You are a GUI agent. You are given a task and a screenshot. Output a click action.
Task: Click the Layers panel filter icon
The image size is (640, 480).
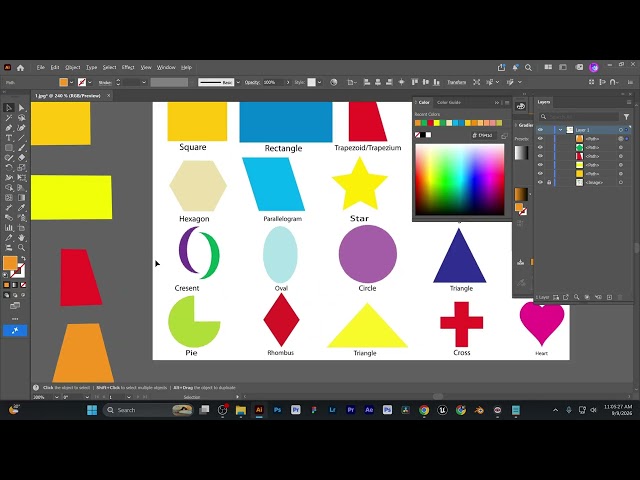click(626, 117)
